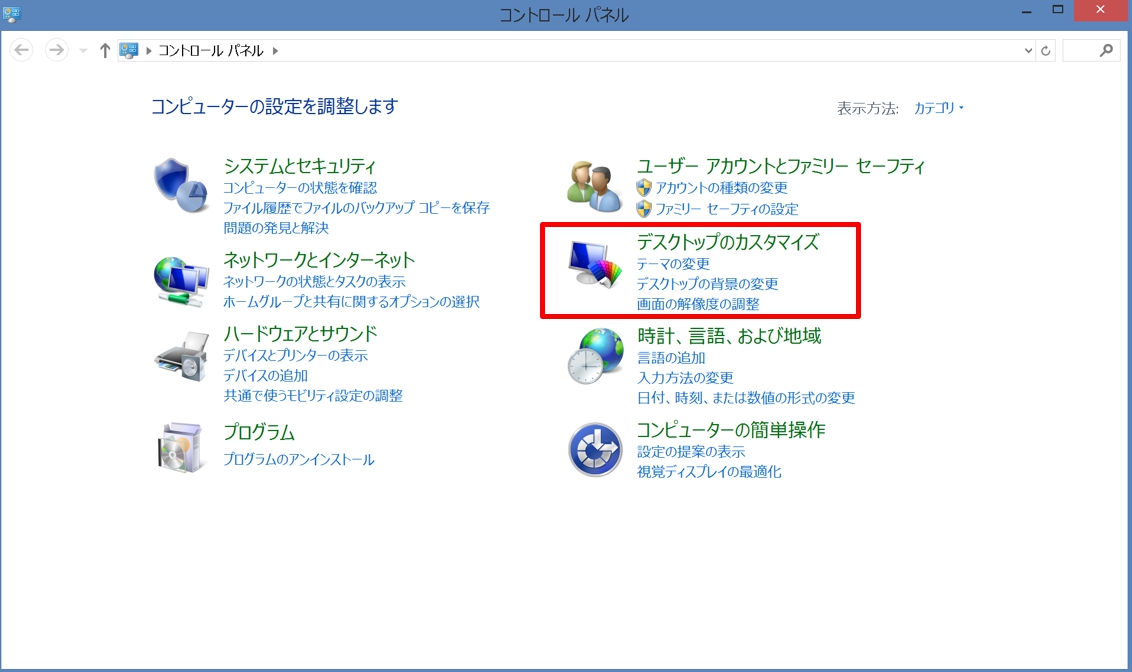Click 画面の解像度の調整 link

click(698, 304)
